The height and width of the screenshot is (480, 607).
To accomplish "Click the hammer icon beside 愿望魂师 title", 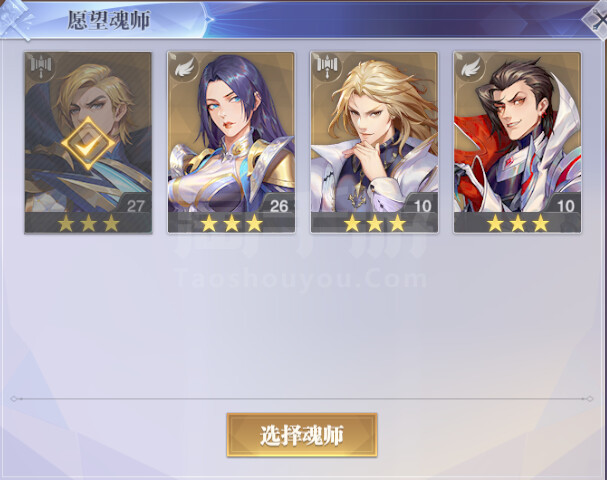I will tap(16, 19).
